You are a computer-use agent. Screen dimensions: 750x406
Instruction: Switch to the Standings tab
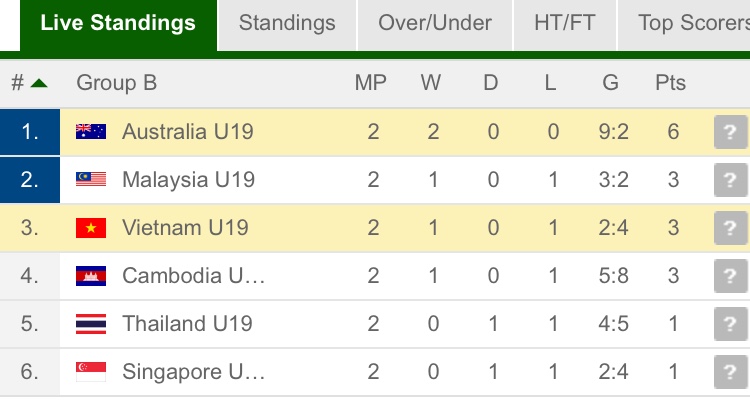(287, 23)
